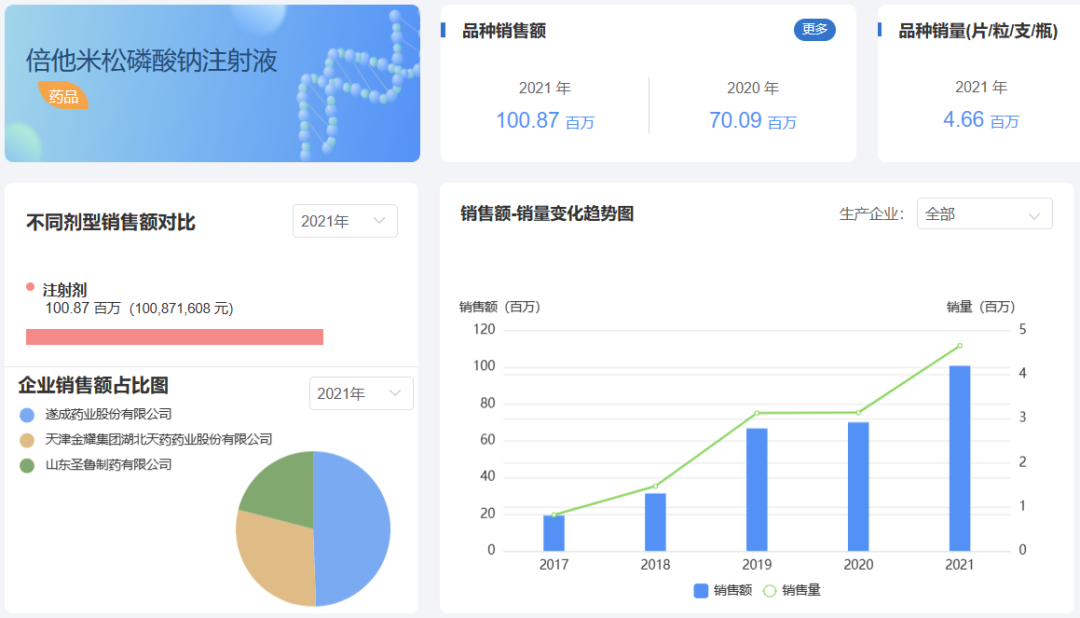Screen dimensions: 1080x618
Task: Click the 100.87 百万 2021 sales figure
Action: (545, 121)
